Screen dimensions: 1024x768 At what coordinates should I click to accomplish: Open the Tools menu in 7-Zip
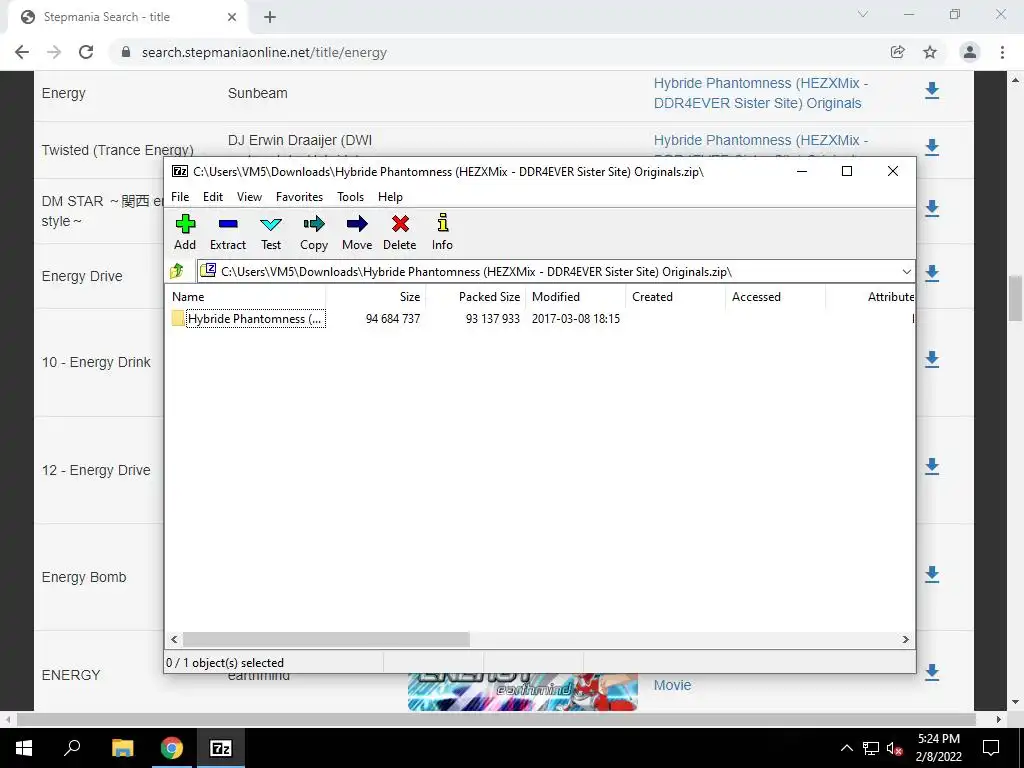coord(350,197)
